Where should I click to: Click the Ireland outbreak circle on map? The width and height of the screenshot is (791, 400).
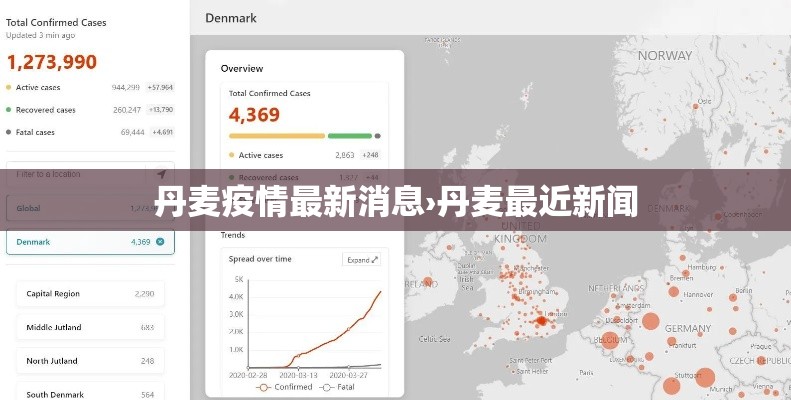tap(428, 282)
